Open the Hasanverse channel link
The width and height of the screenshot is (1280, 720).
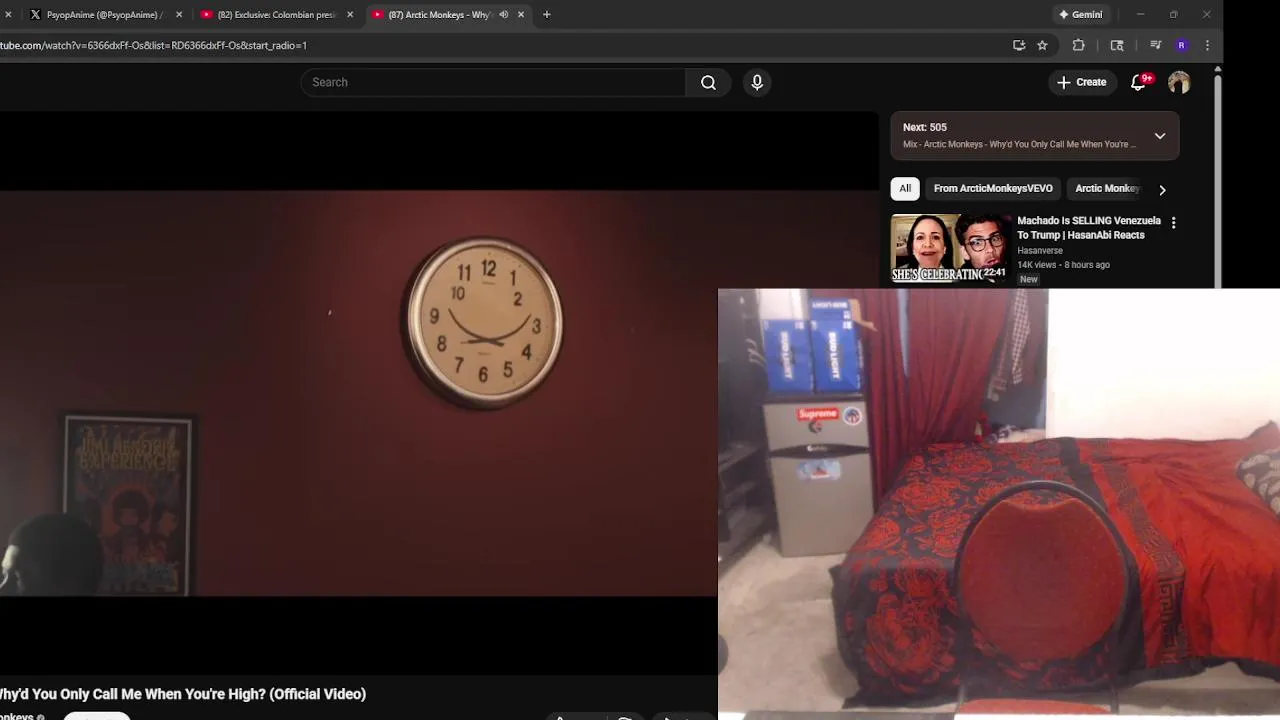1040,251
